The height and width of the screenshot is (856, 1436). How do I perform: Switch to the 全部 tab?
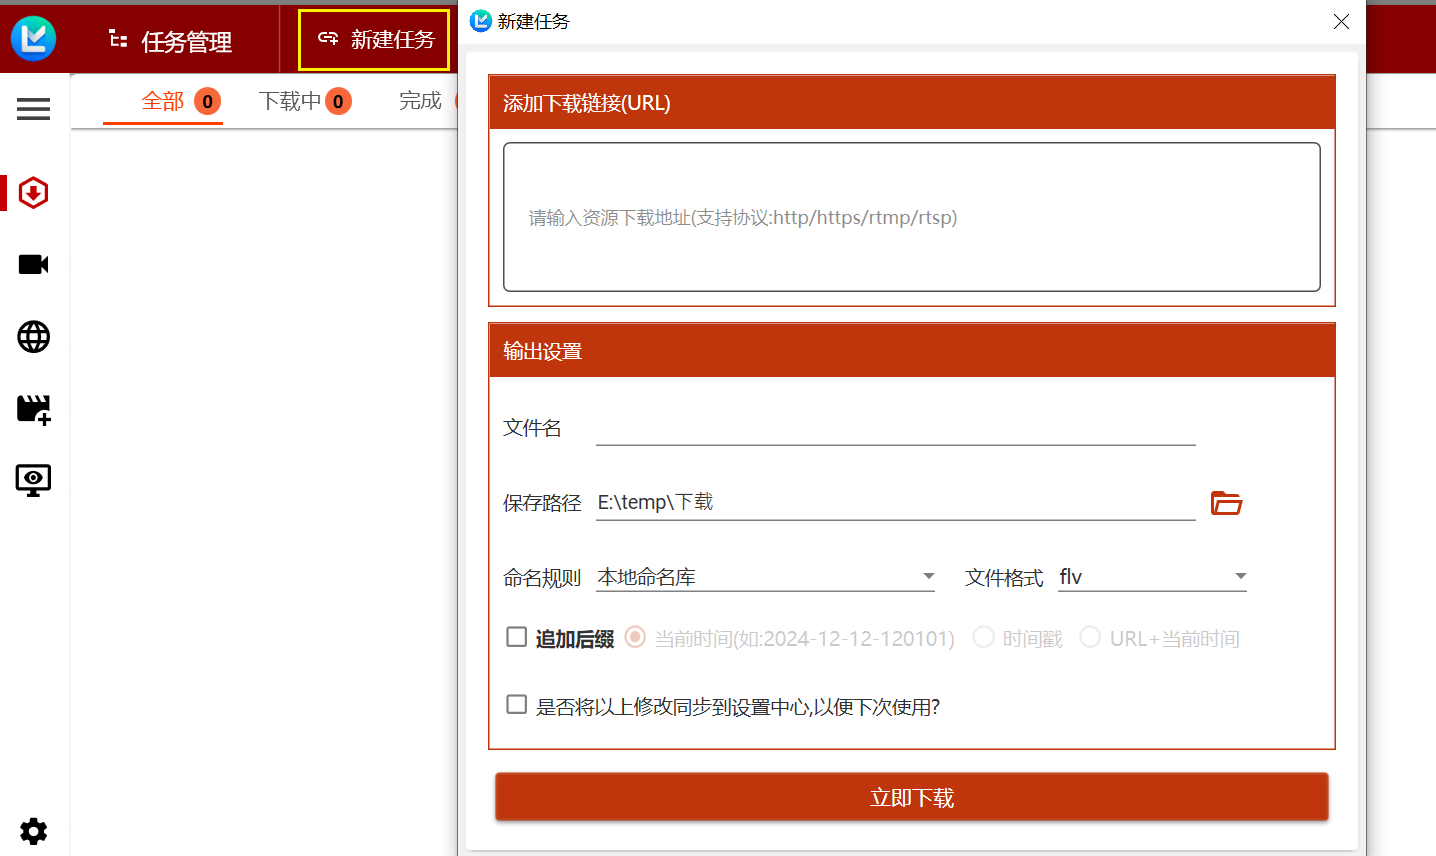pos(163,101)
